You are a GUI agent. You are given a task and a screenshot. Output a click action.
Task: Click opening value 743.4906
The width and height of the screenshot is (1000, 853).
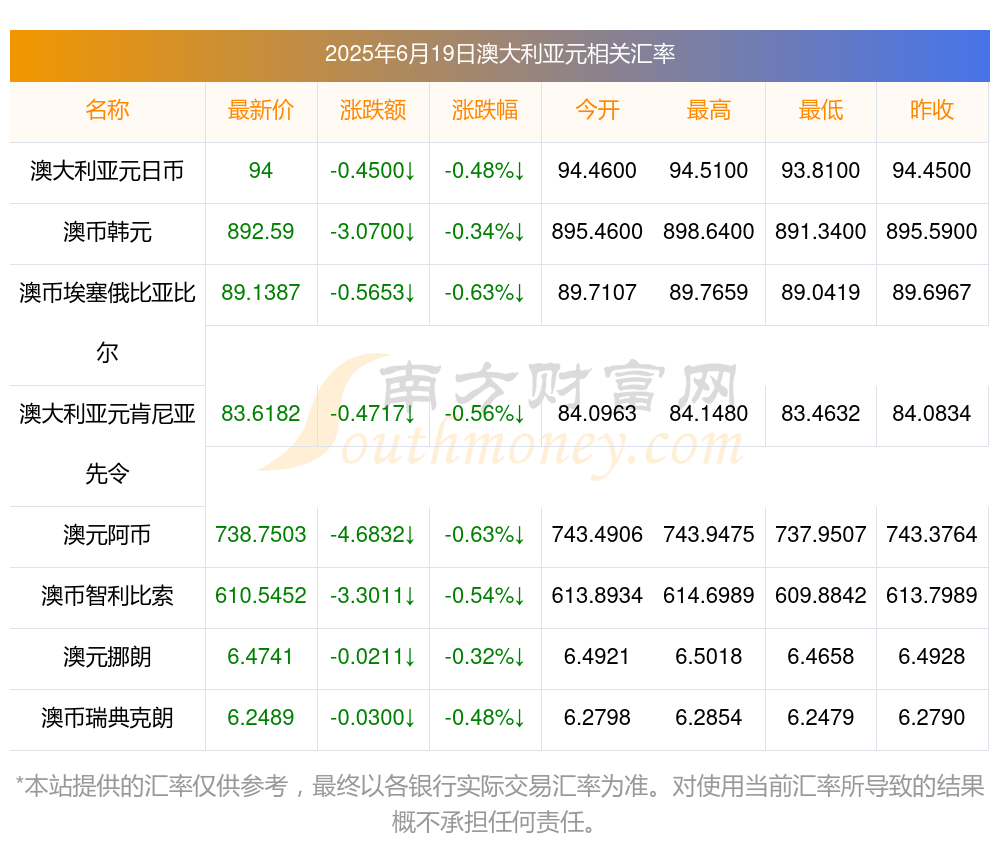[597, 534]
